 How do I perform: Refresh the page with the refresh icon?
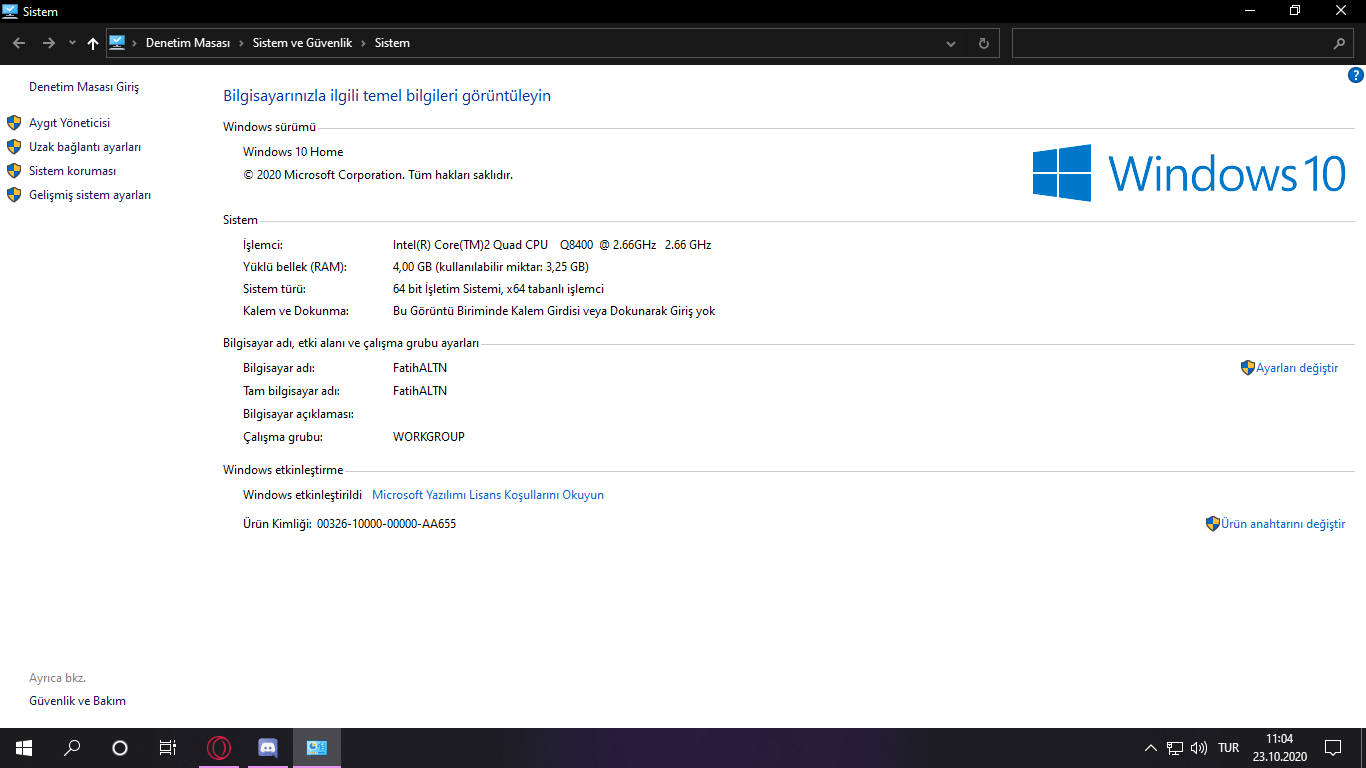click(x=983, y=44)
